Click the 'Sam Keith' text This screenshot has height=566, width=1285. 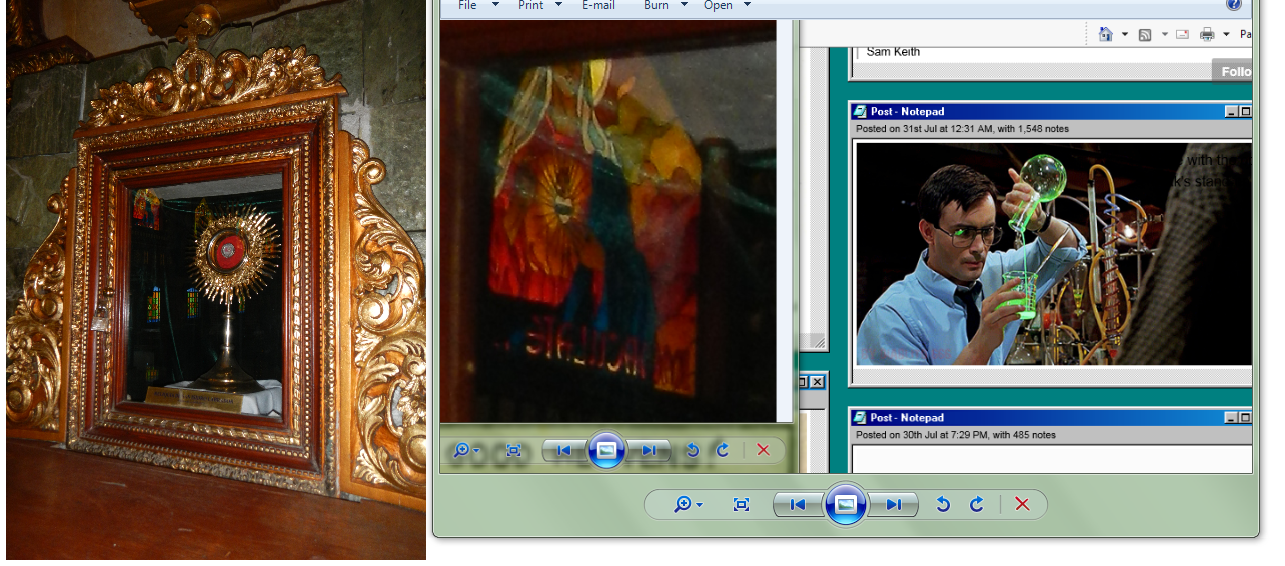tap(893, 52)
